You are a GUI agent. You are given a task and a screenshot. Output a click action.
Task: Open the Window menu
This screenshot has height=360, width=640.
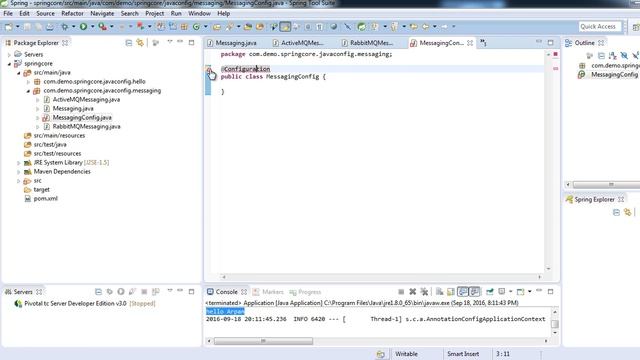click(x=199, y=13)
